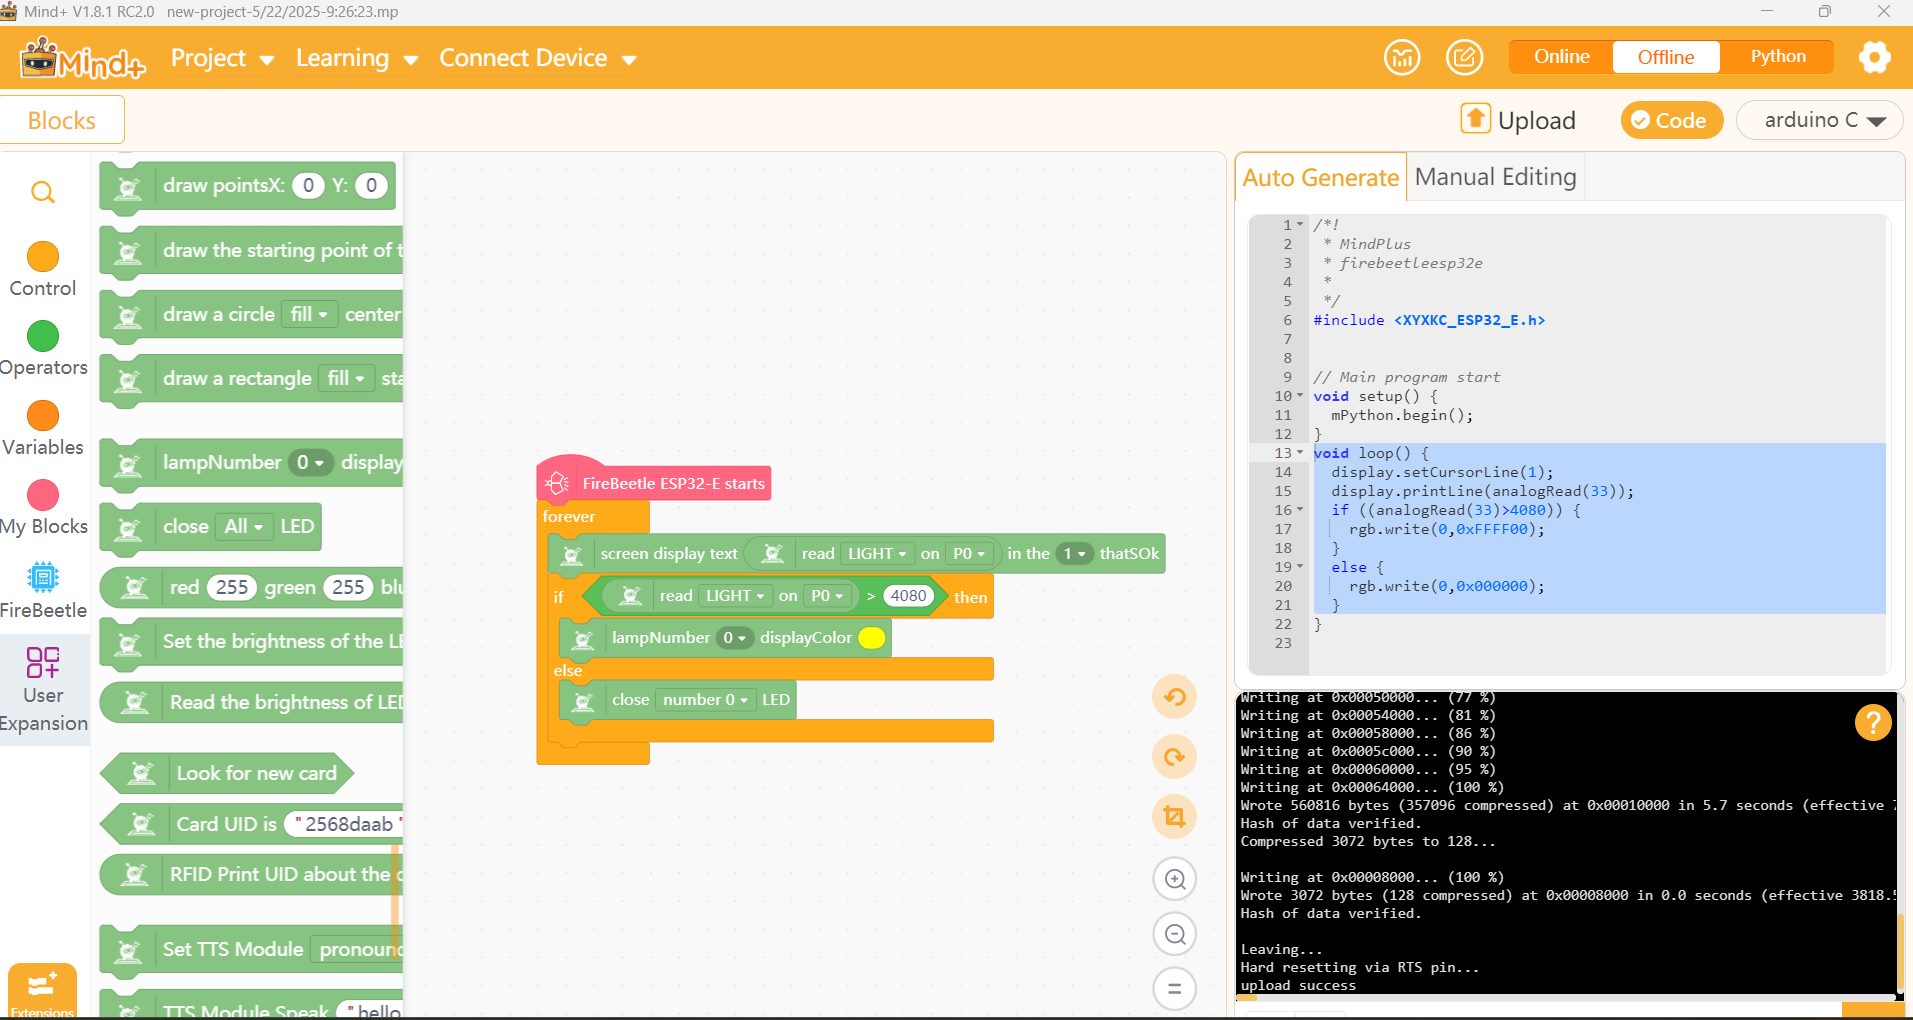Image resolution: width=1913 pixels, height=1020 pixels.
Task: Select the Look for new card block
Action: click(228, 773)
